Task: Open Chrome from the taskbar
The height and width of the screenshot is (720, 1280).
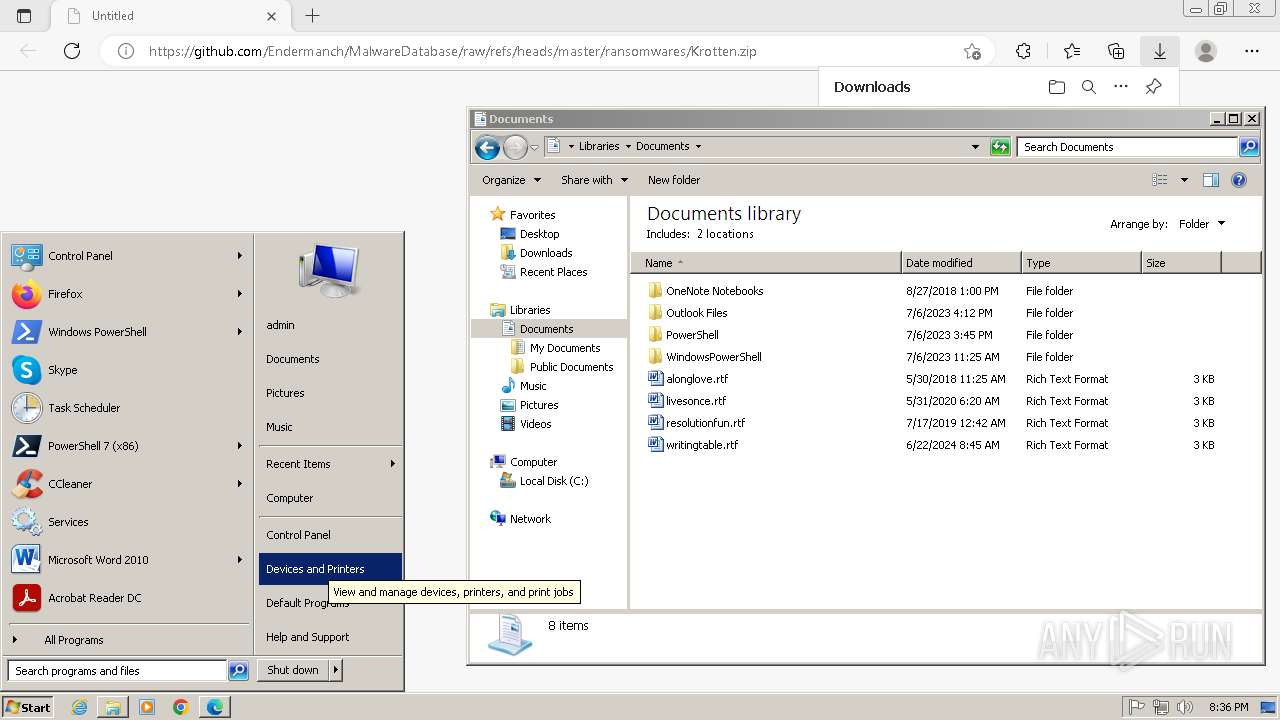Action: coord(180,707)
